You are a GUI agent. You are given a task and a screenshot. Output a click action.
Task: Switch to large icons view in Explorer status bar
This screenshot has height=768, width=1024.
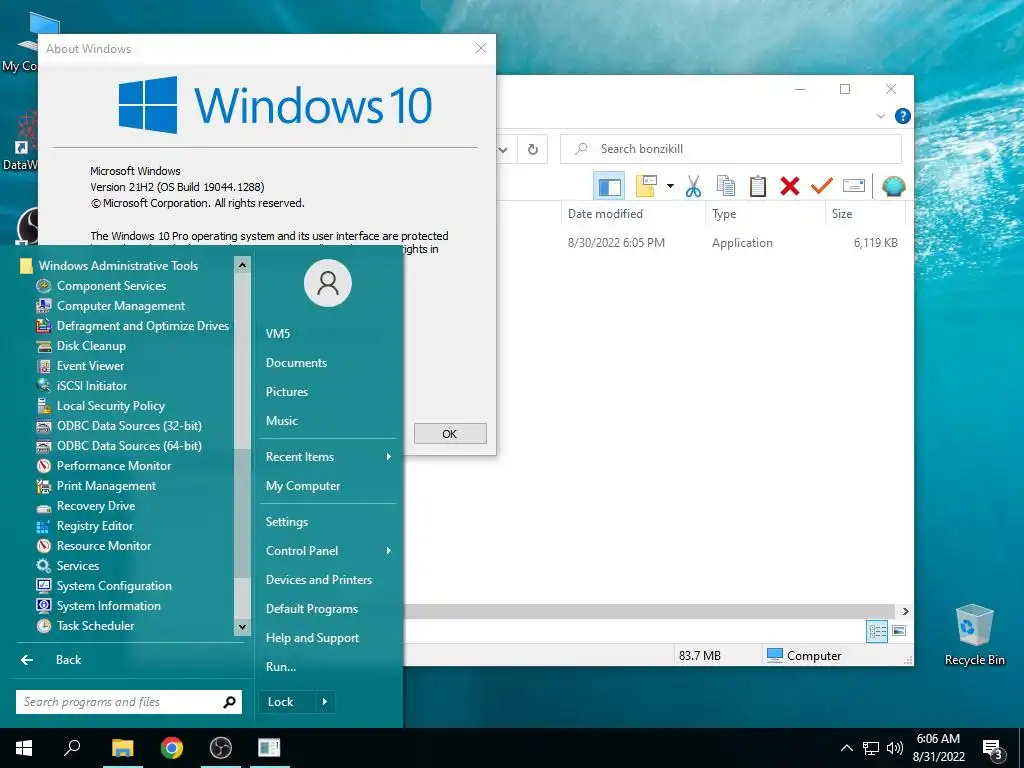899,631
